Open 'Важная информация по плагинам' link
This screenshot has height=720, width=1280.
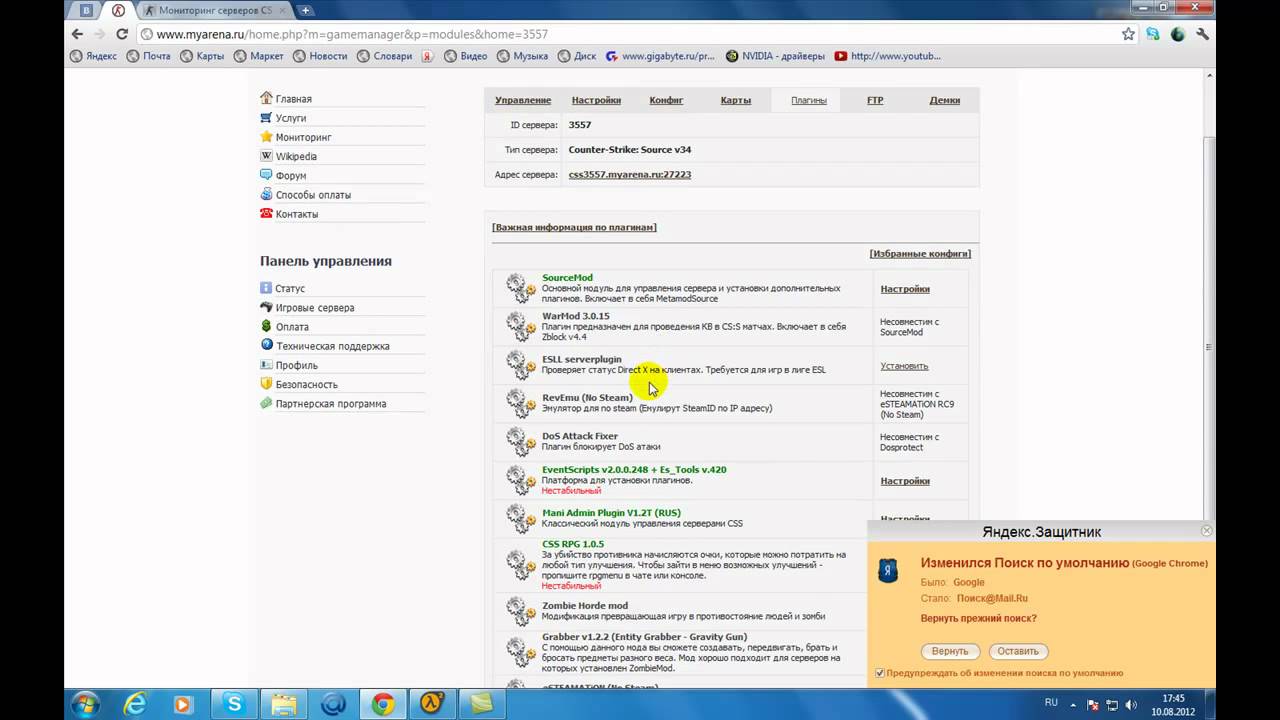tap(574, 227)
